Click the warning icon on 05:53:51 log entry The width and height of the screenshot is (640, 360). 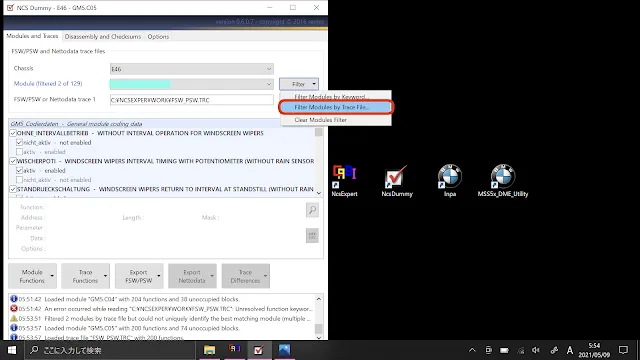13,318
